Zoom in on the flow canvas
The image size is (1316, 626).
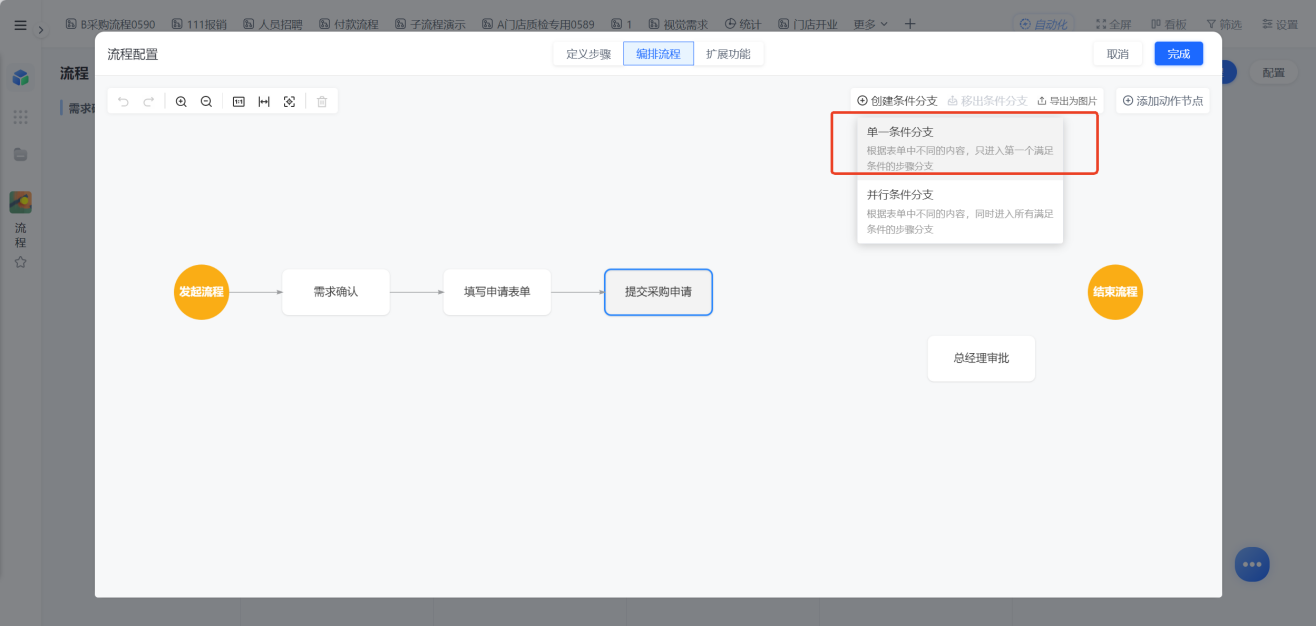pos(181,101)
